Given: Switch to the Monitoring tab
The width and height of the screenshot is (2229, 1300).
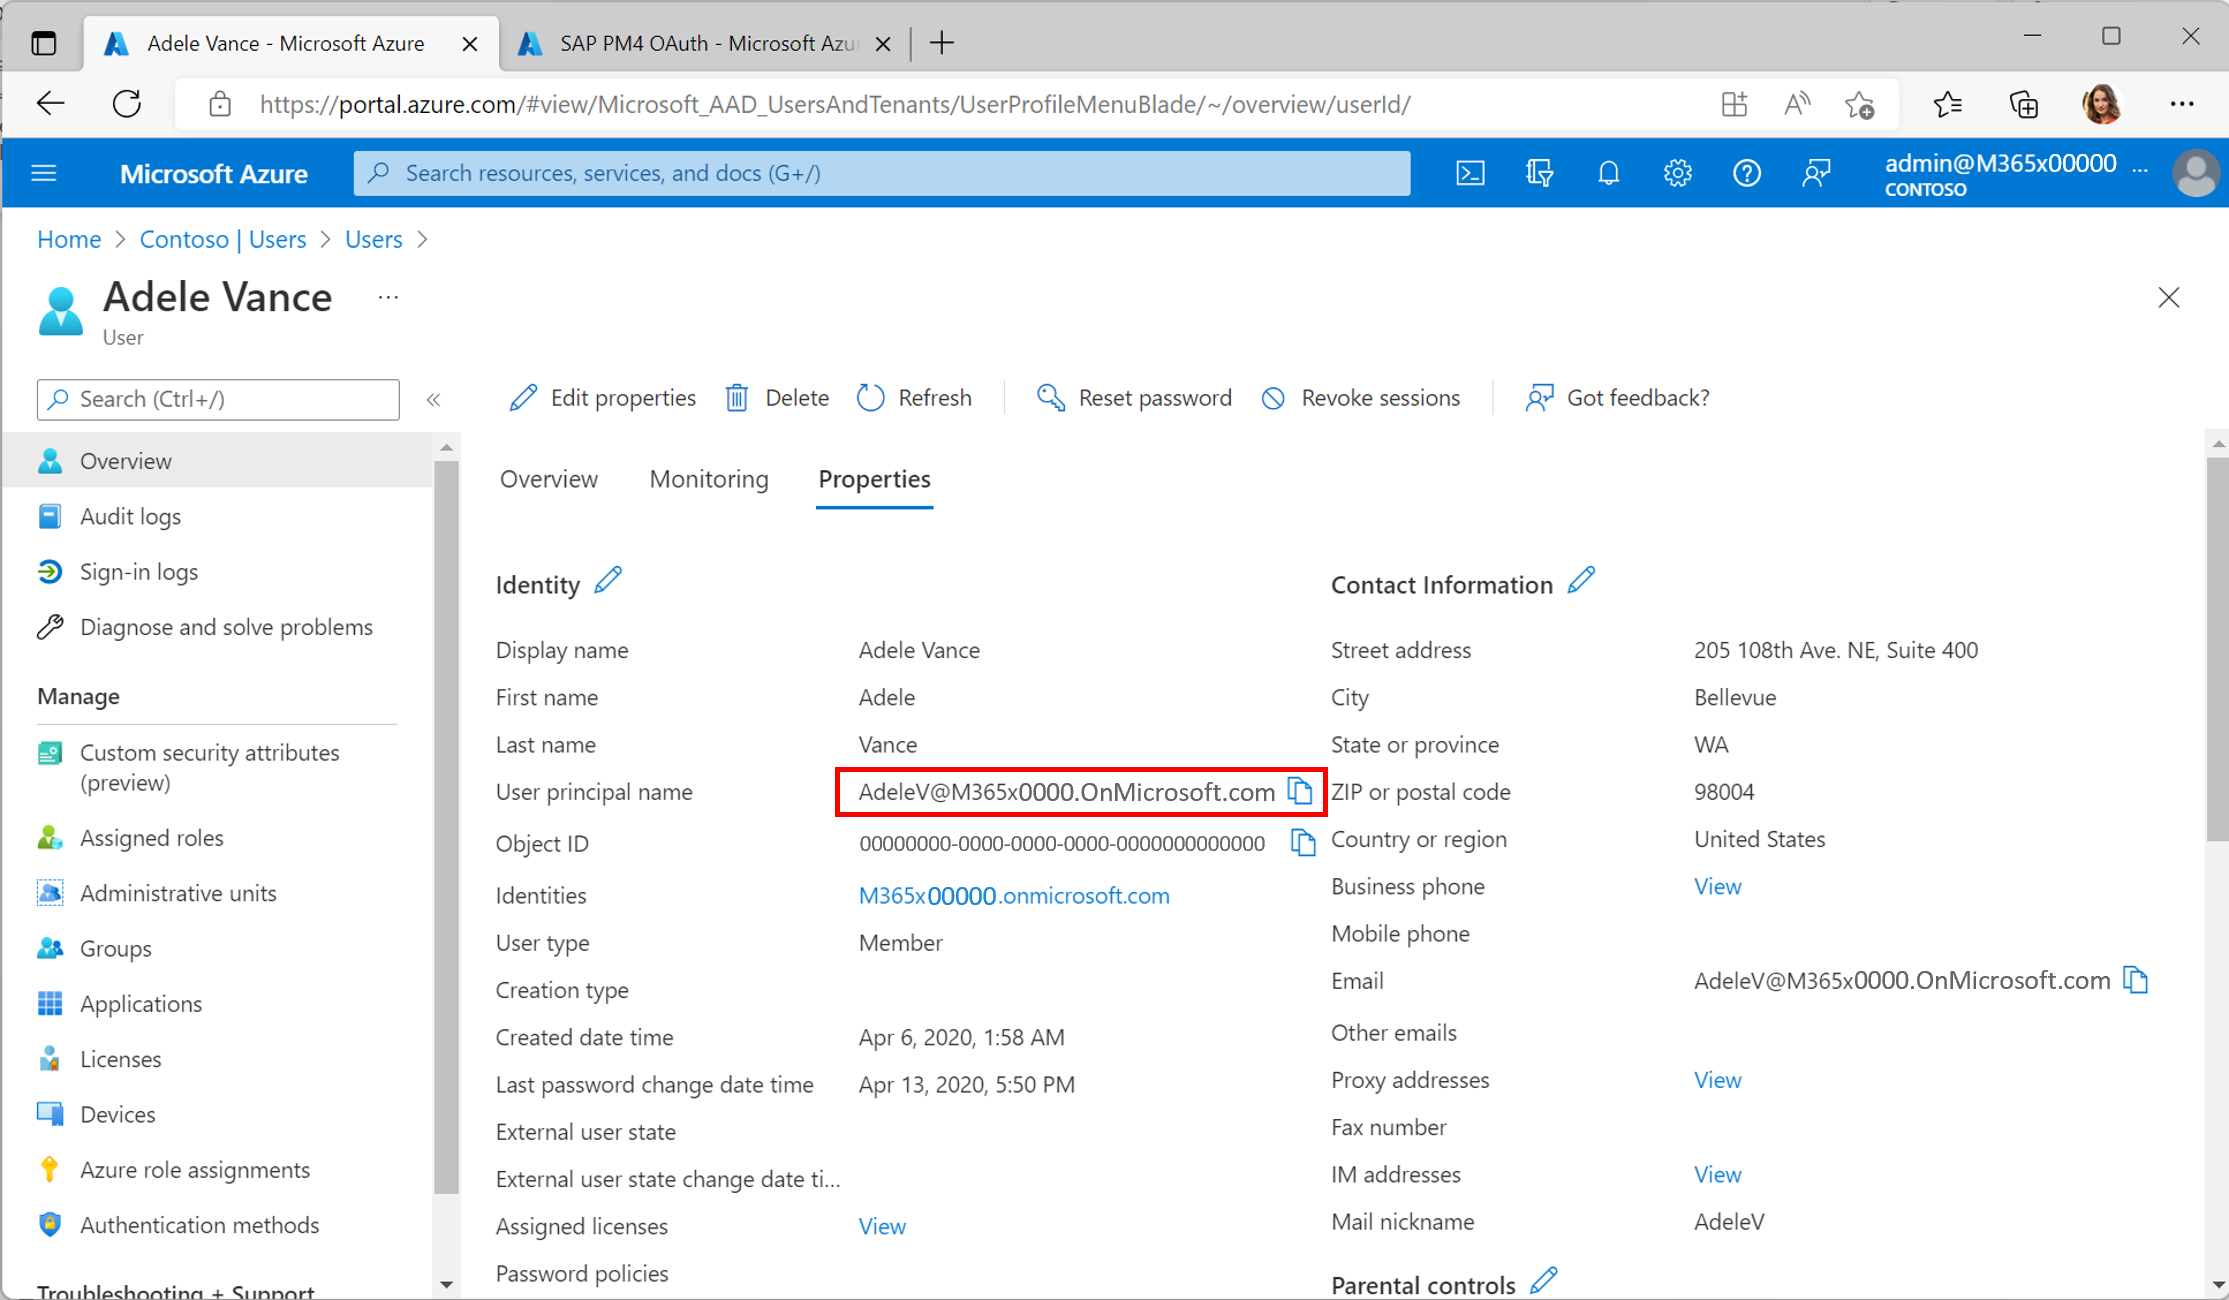Looking at the screenshot, I should (710, 478).
